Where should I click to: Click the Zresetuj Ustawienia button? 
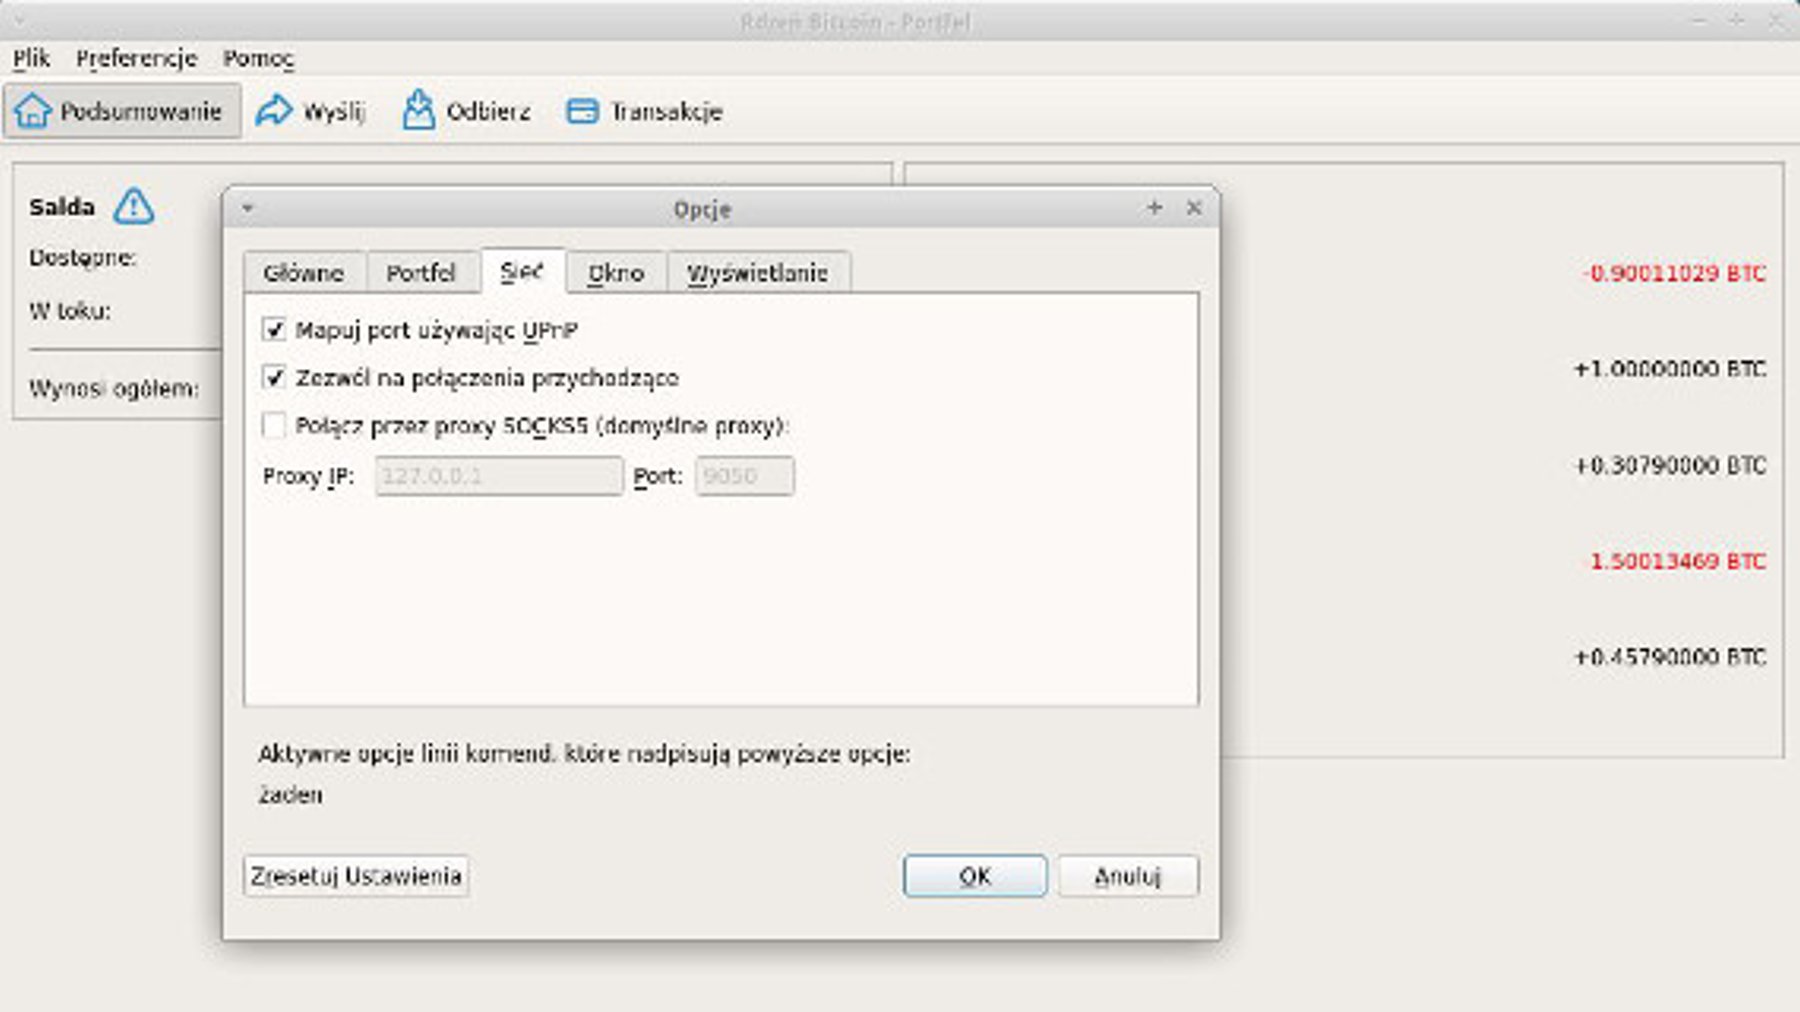[356, 876]
